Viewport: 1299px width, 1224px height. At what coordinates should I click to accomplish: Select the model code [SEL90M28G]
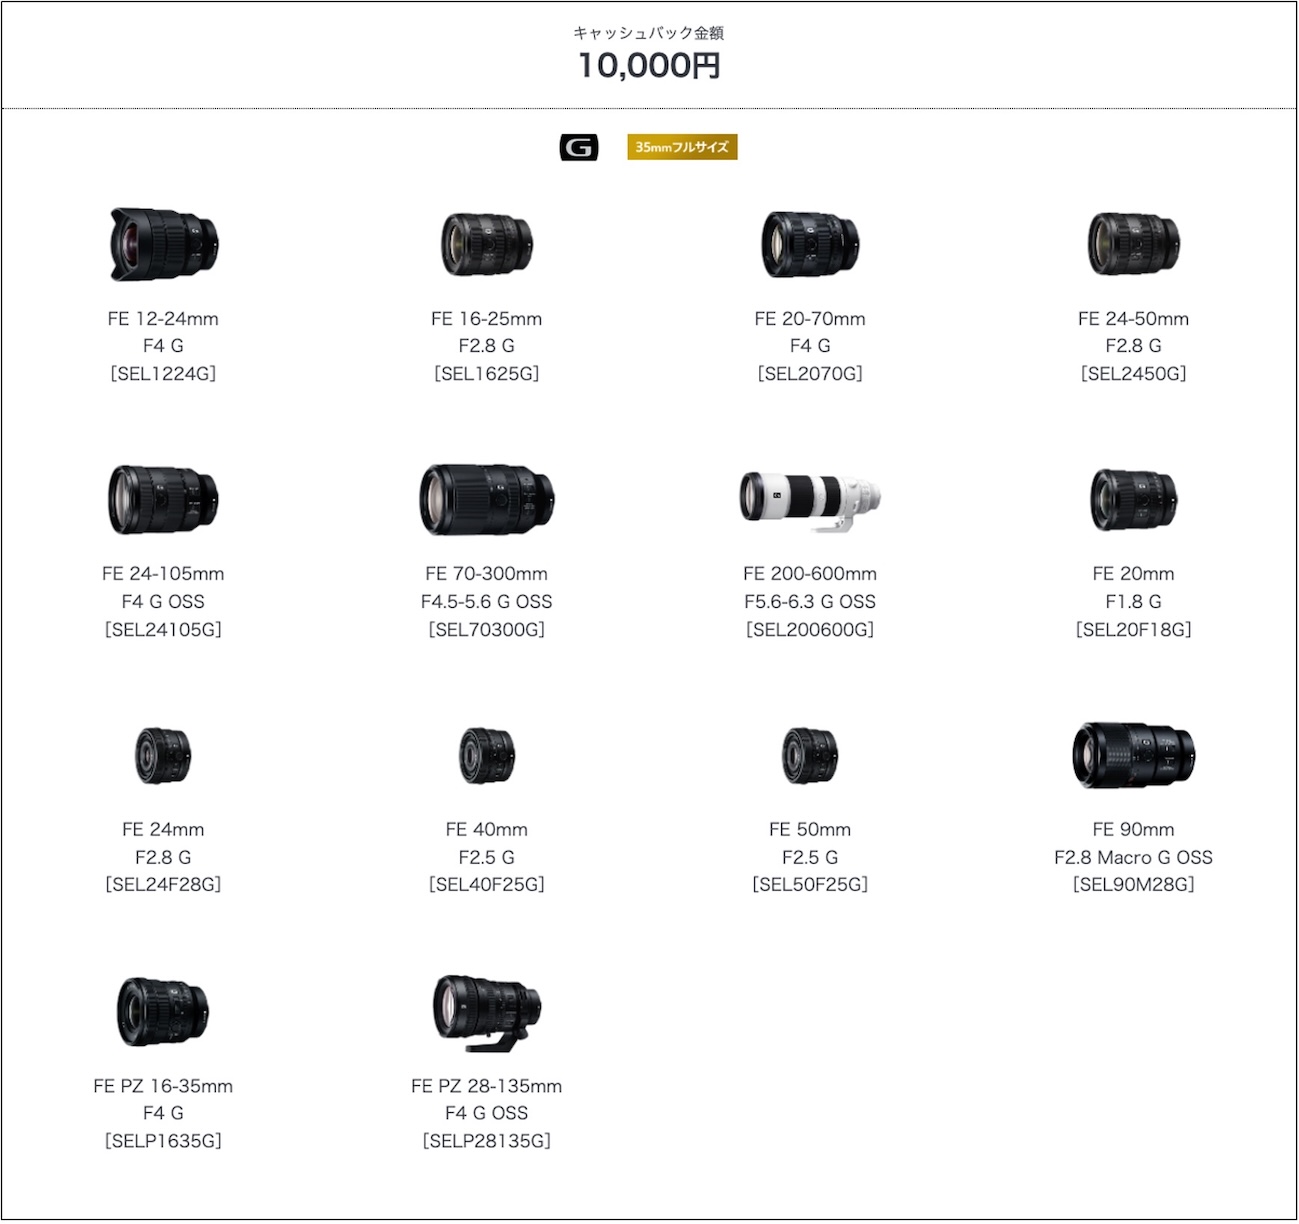click(1134, 885)
